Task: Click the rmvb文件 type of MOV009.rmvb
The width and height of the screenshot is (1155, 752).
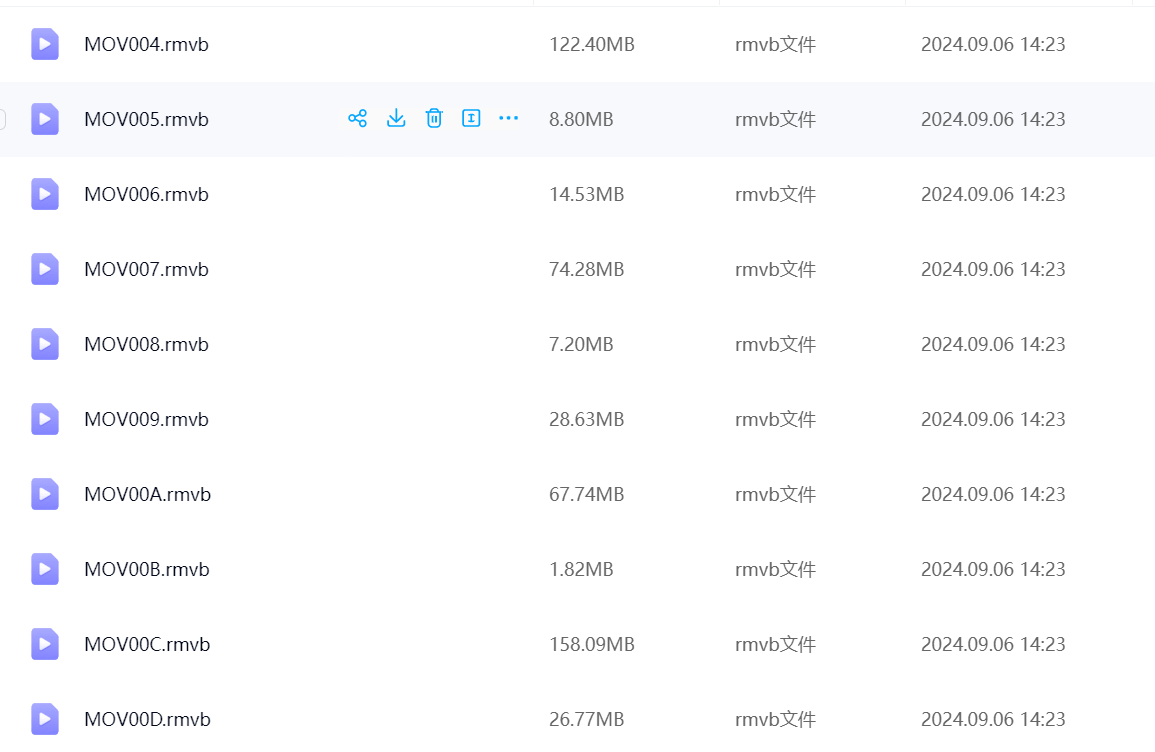Action: pyautogui.click(x=775, y=419)
